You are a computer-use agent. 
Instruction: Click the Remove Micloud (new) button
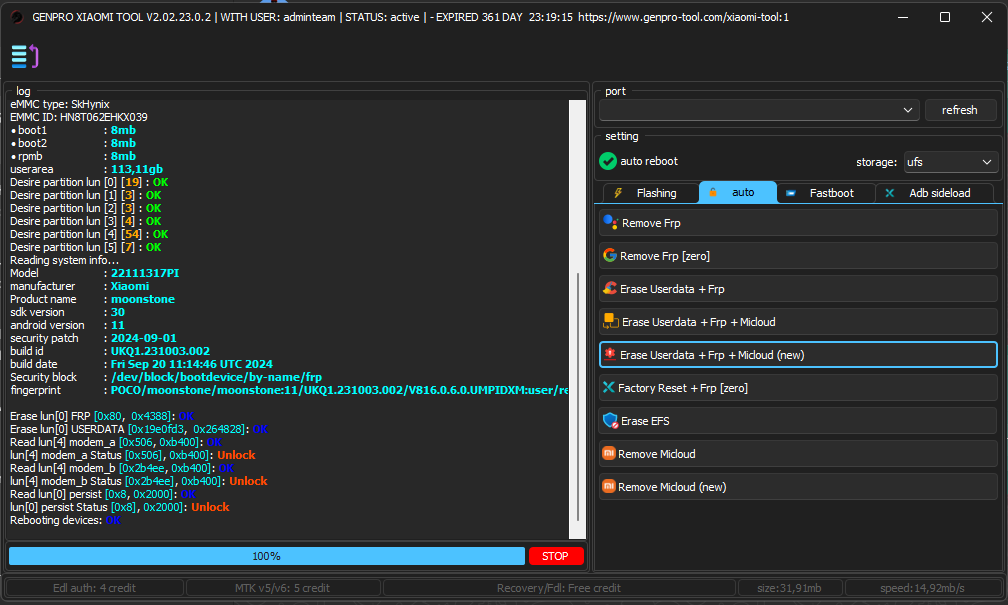click(x=798, y=487)
